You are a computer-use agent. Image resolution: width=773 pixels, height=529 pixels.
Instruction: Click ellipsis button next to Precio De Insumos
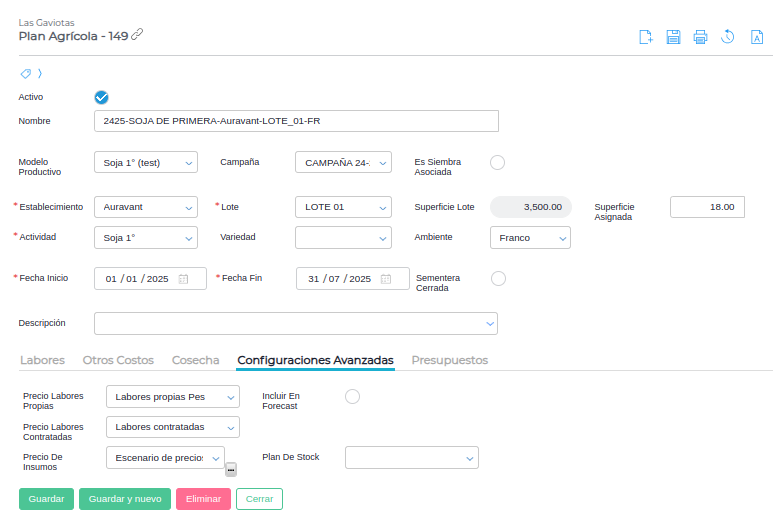[231, 469]
